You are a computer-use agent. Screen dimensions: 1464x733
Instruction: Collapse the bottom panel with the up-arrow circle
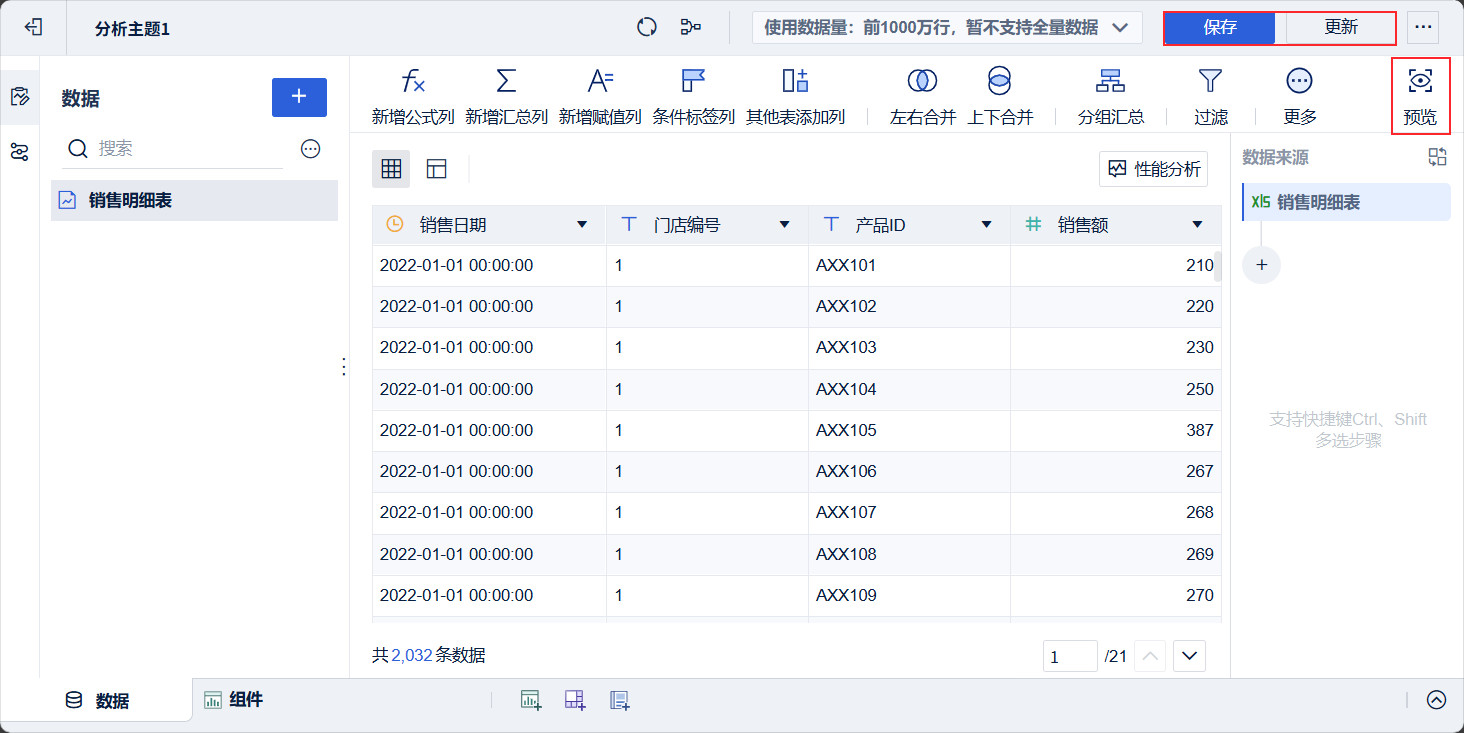tap(1436, 700)
